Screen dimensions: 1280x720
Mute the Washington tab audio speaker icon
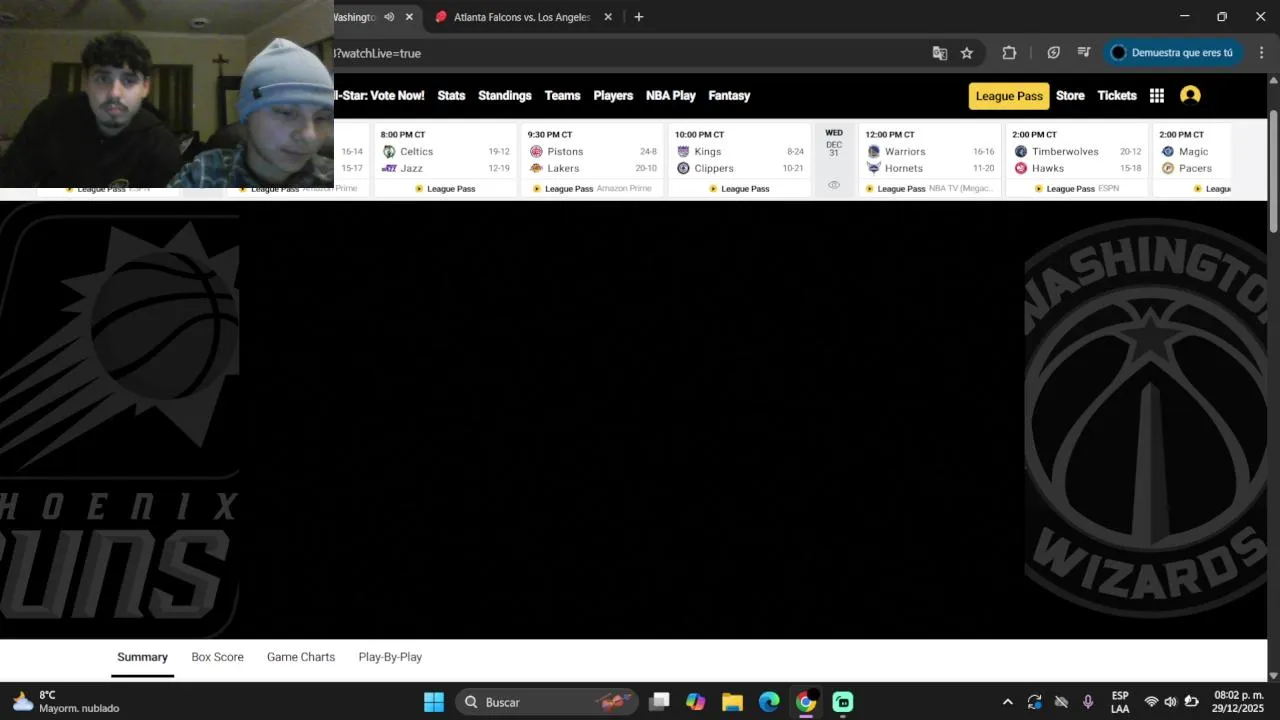pyautogui.click(x=389, y=17)
